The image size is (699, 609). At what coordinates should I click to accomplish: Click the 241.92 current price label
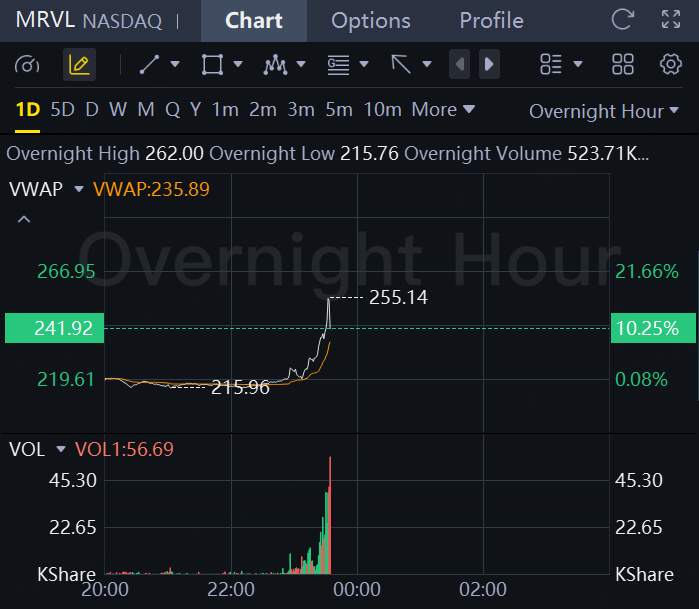pos(54,328)
